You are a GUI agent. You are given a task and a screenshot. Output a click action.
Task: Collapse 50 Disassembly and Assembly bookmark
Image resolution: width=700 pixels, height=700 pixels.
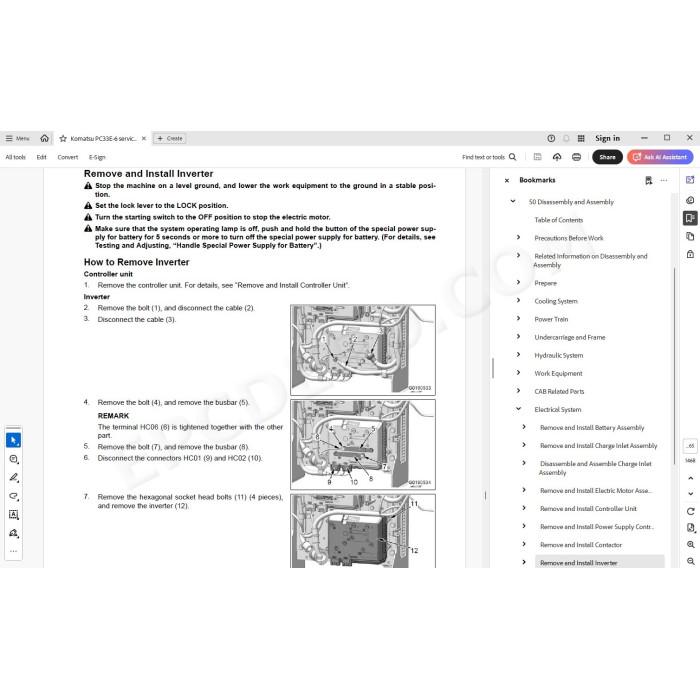513,201
